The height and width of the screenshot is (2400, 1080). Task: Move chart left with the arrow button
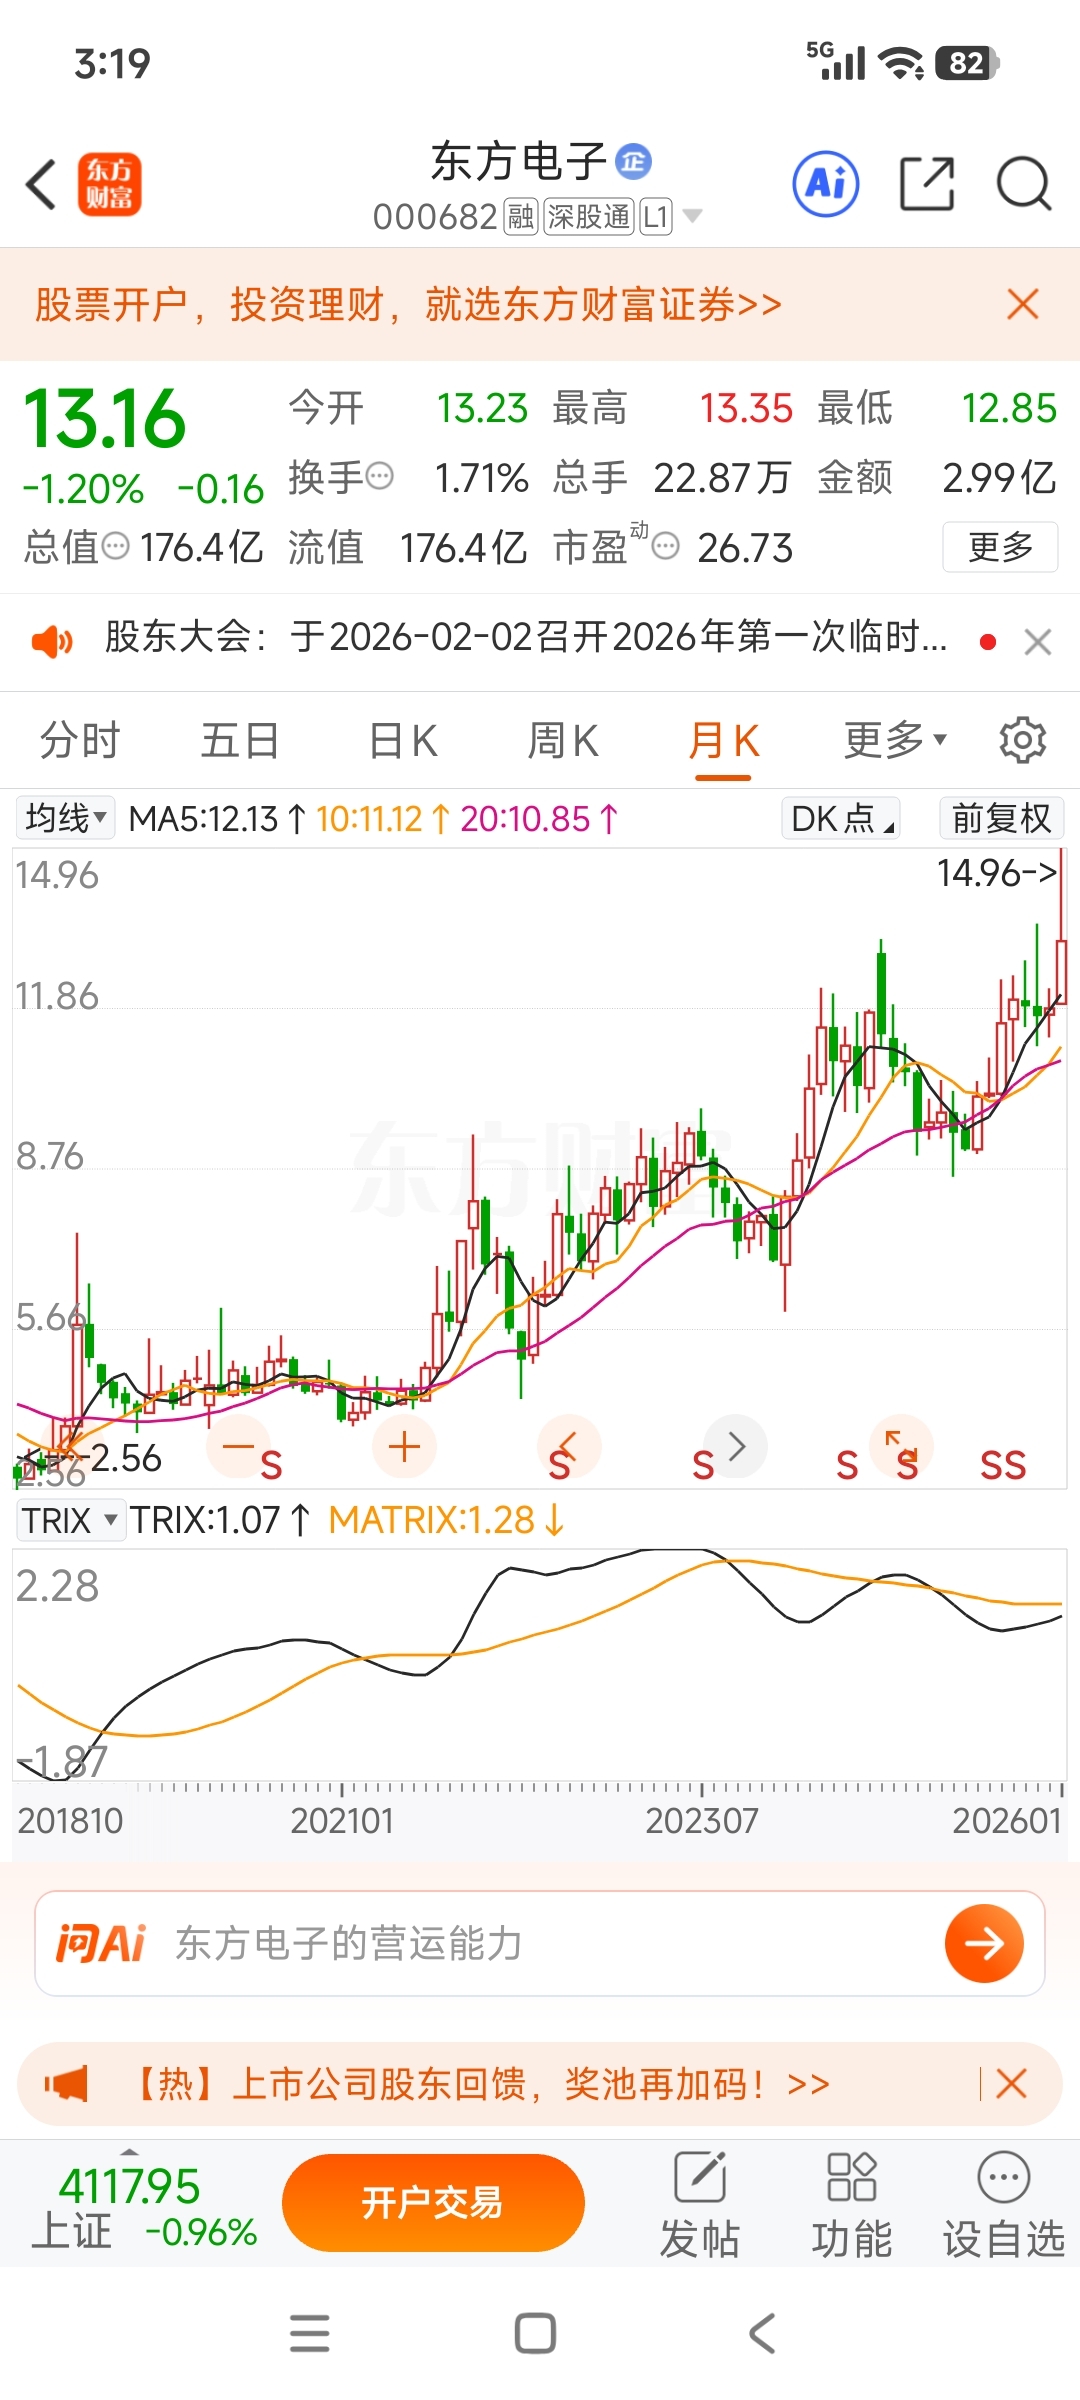[x=569, y=1446]
